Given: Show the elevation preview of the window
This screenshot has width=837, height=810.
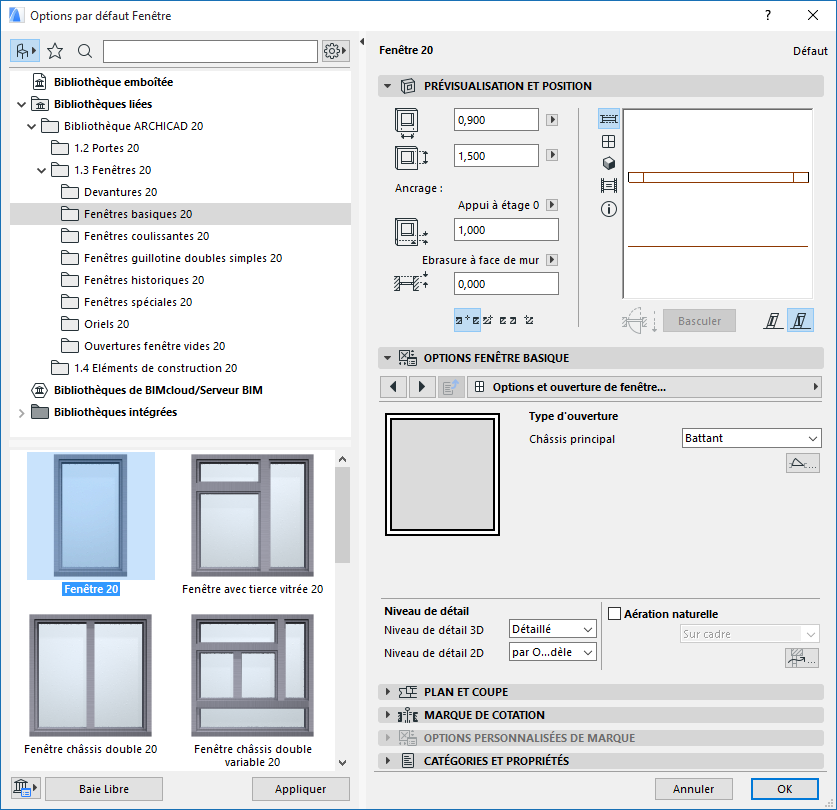Looking at the screenshot, I should [x=608, y=141].
